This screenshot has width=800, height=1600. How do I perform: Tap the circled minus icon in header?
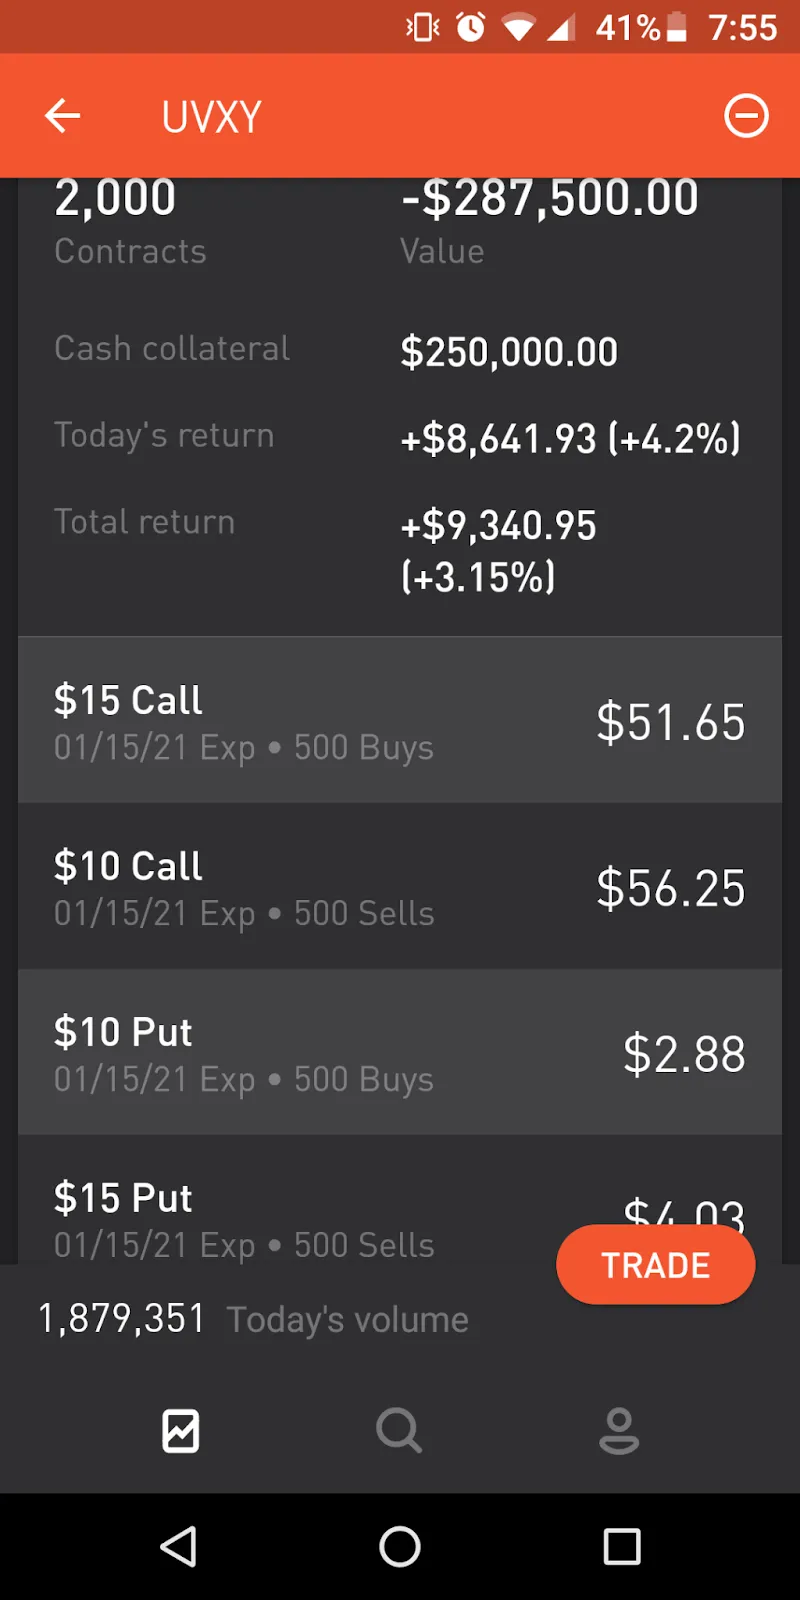[x=746, y=116]
